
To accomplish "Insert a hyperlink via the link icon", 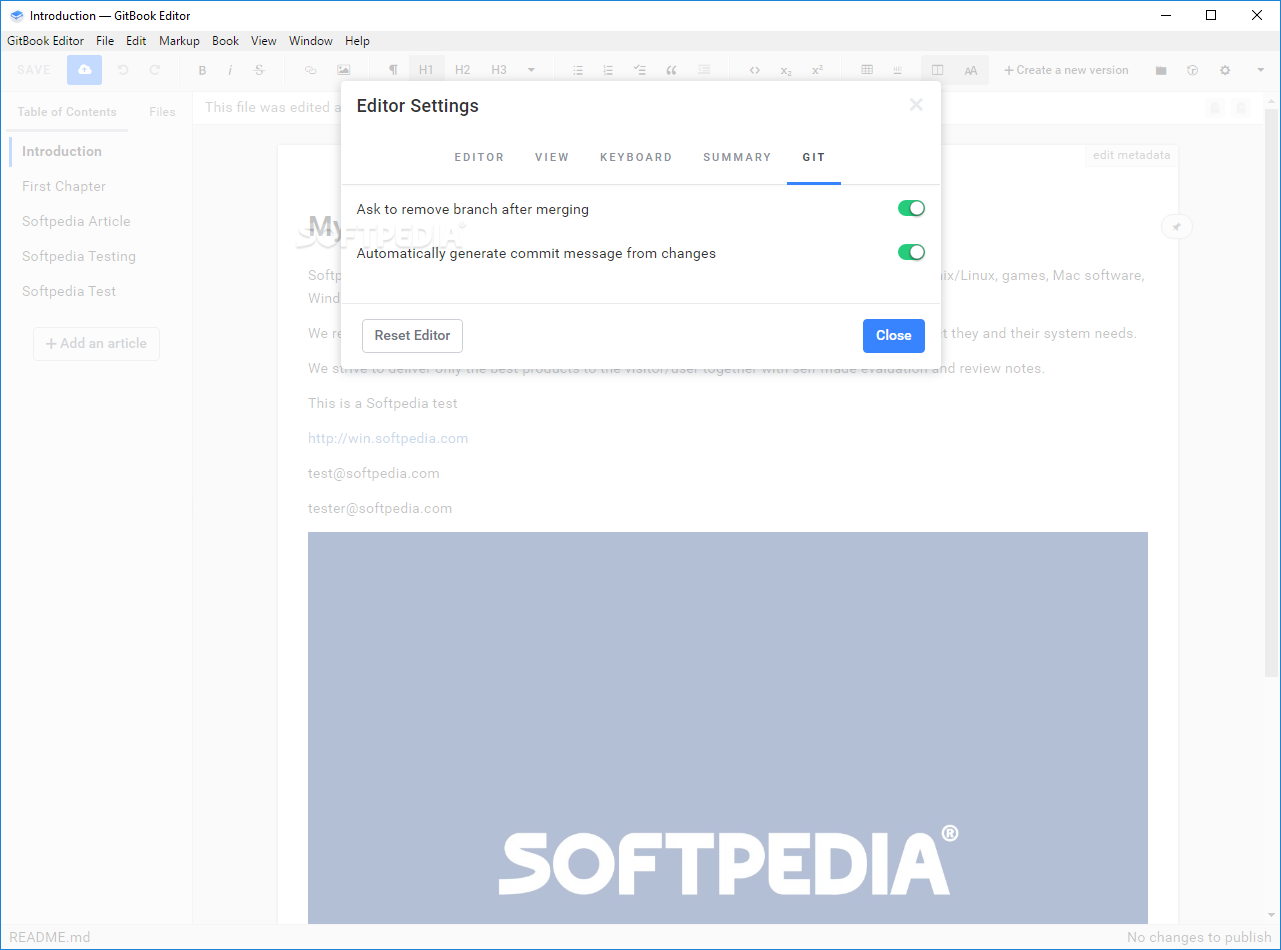I will point(310,70).
